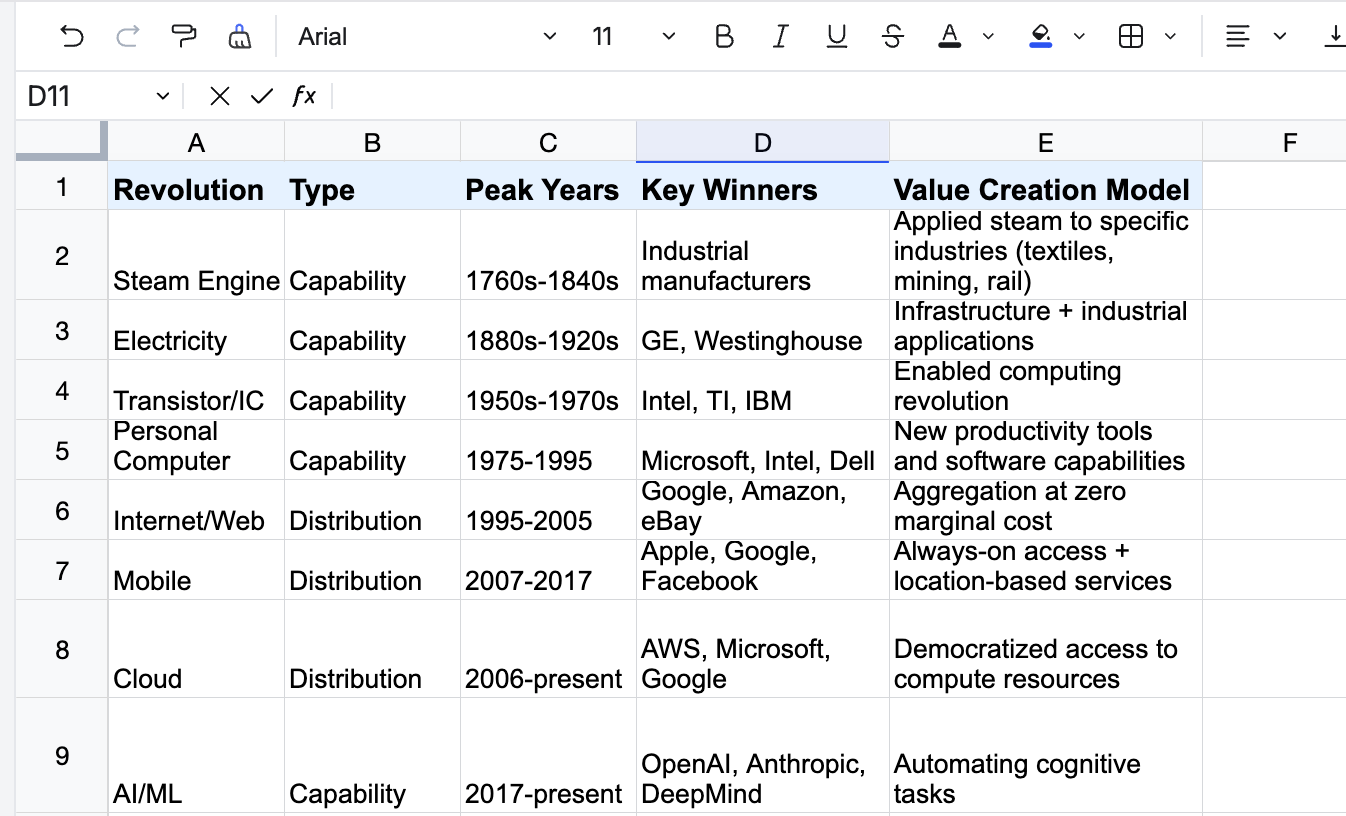
Task: Click into the formula bar input
Action: coord(838,96)
